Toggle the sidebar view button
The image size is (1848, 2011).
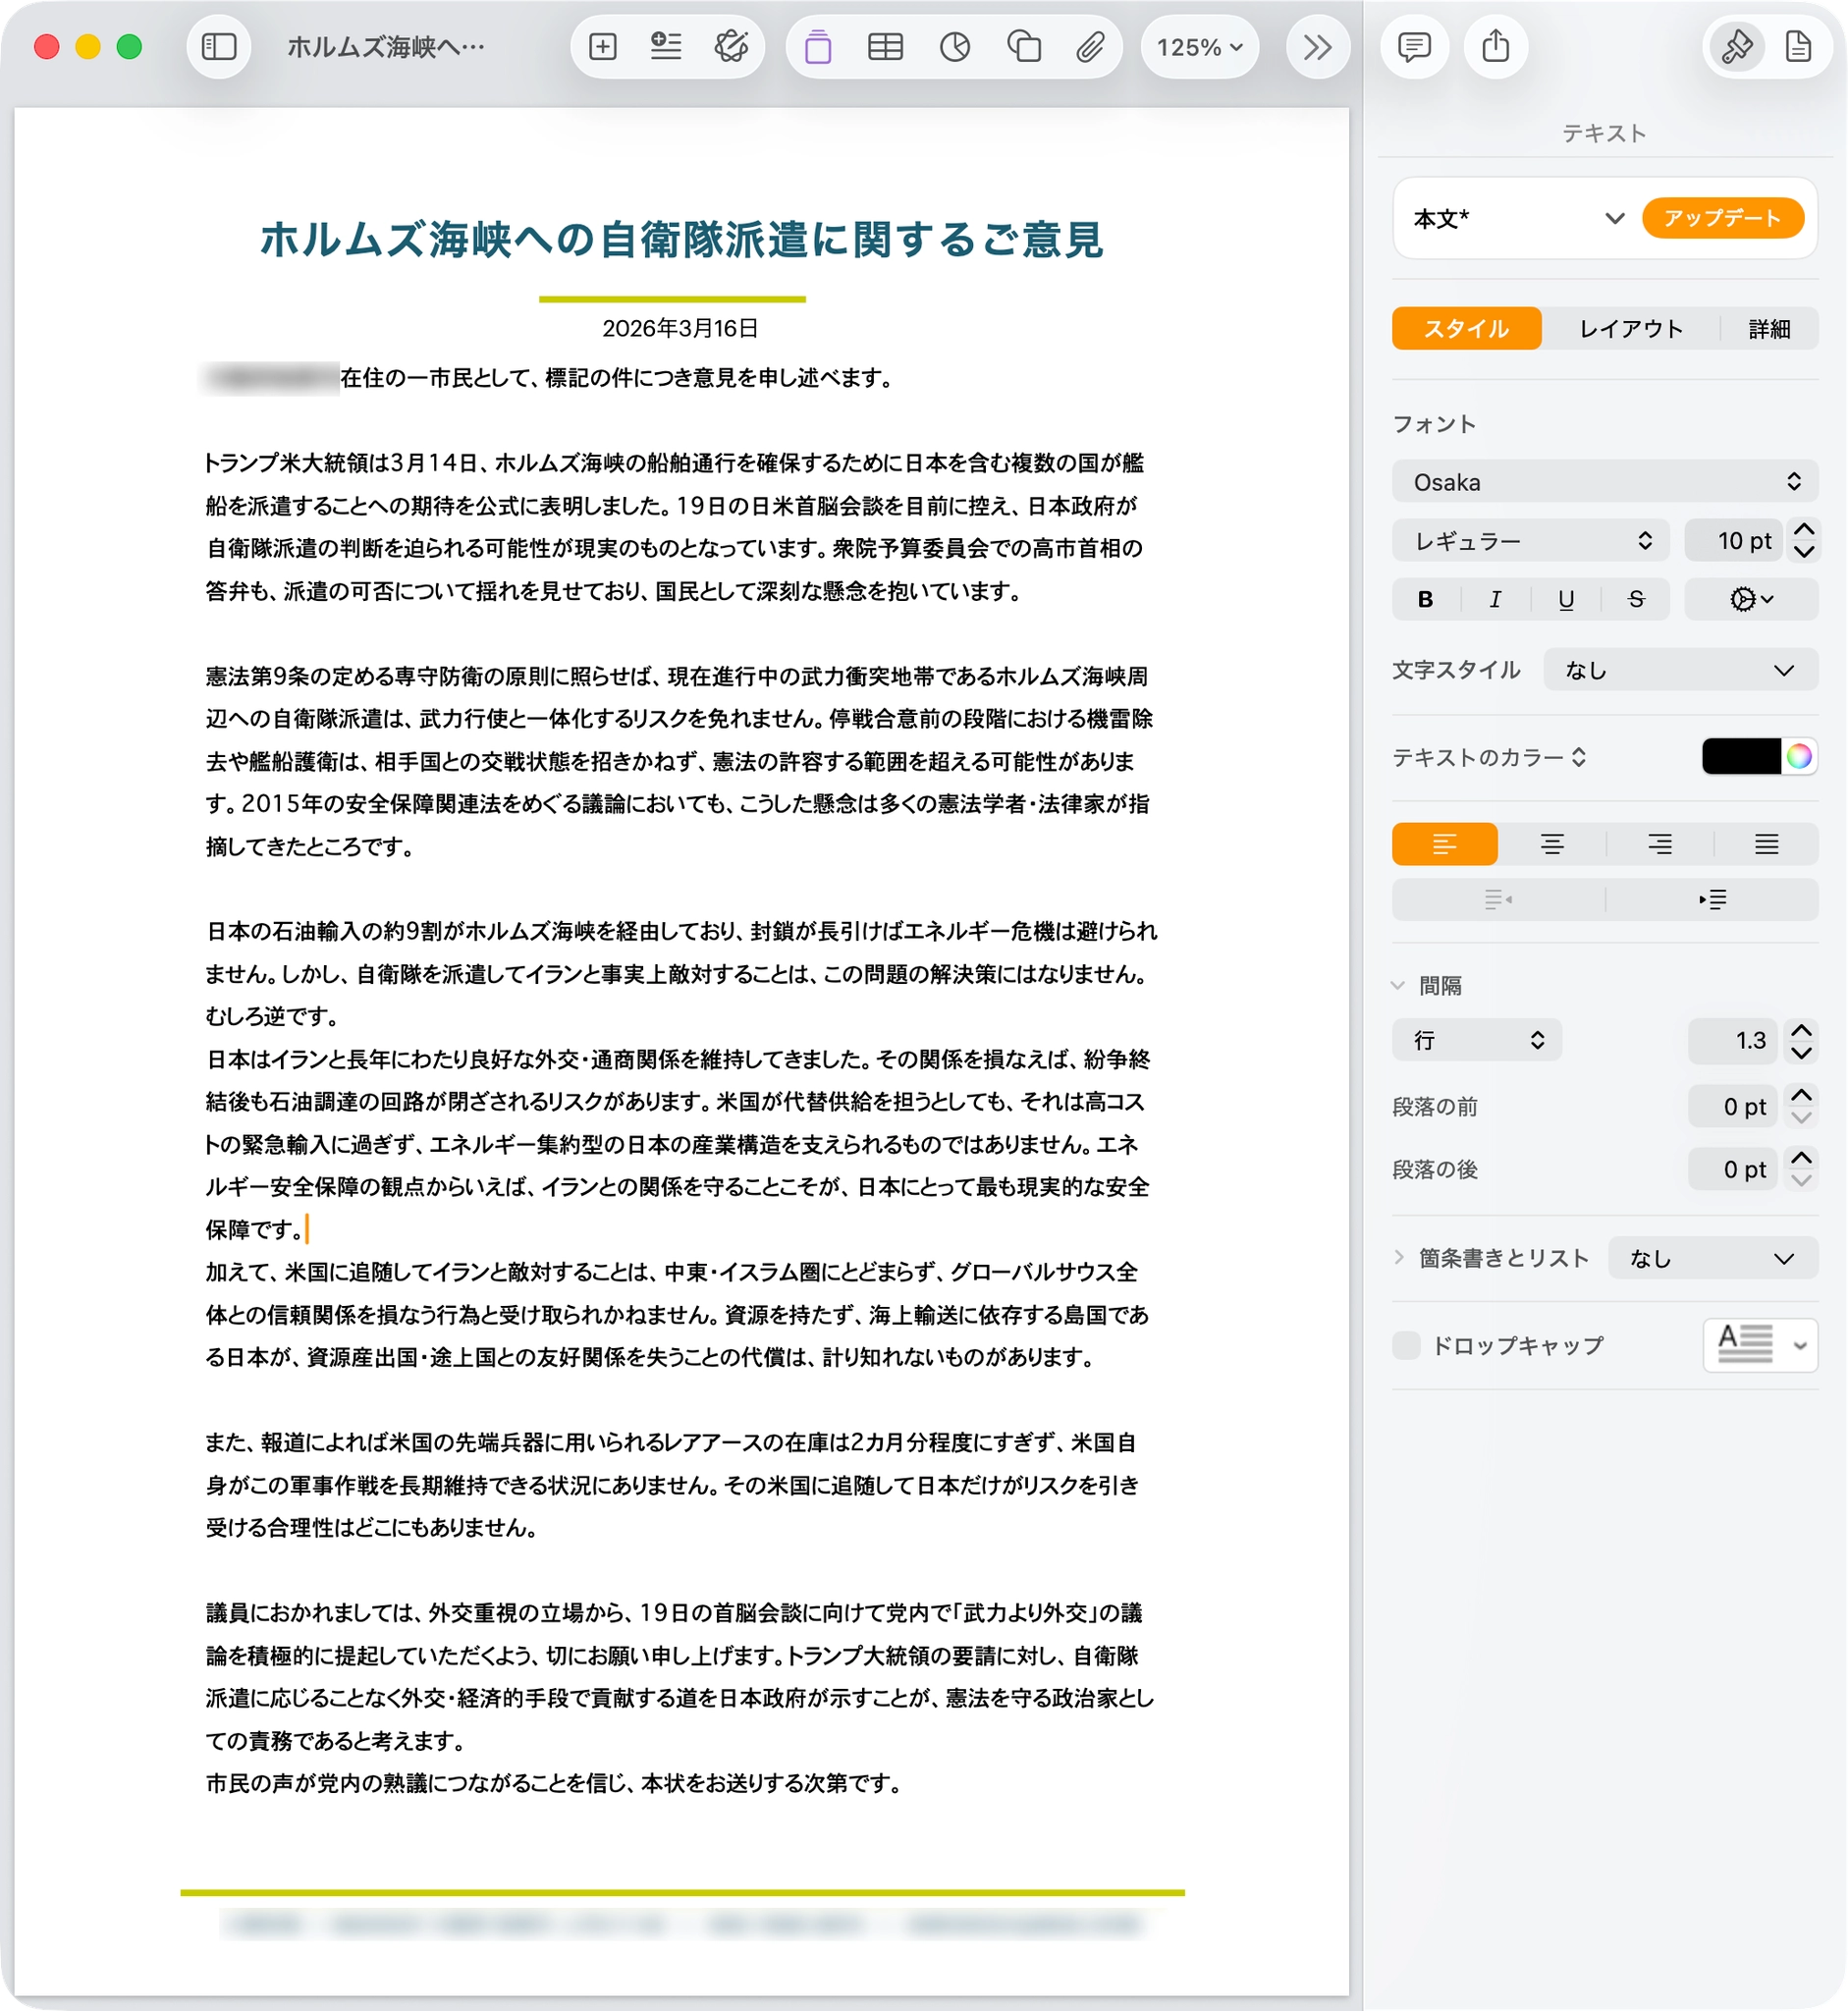pyautogui.click(x=219, y=47)
